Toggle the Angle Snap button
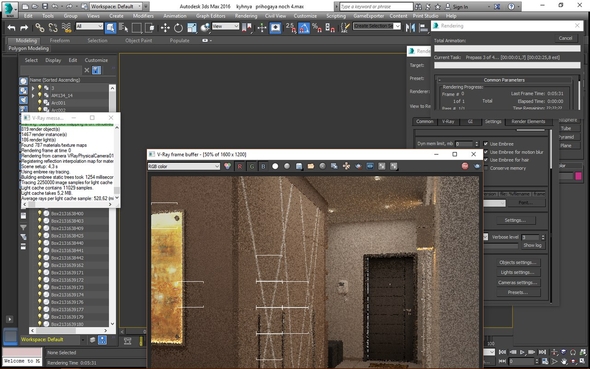The width and height of the screenshot is (590, 369). [304, 27]
